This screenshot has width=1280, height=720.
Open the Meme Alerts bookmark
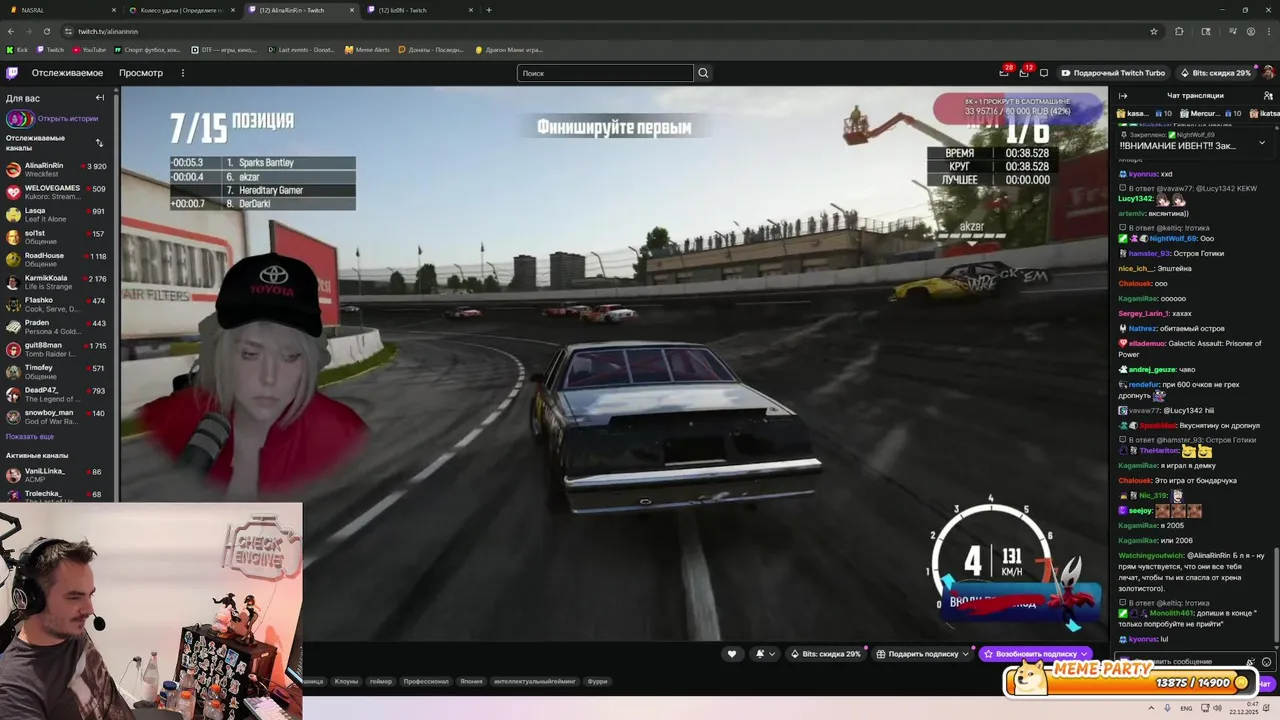pyautogui.click(x=367, y=49)
